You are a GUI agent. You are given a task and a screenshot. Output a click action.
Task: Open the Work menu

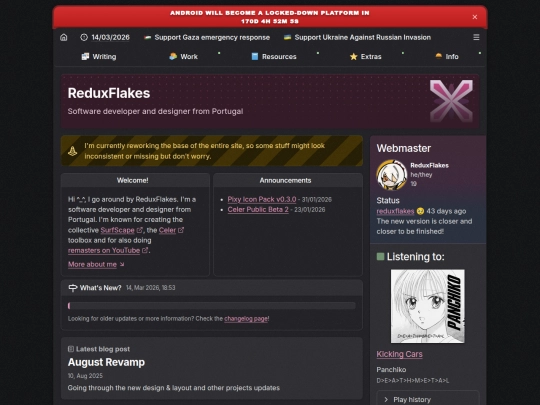pyautogui.click(x=184, y=56)
